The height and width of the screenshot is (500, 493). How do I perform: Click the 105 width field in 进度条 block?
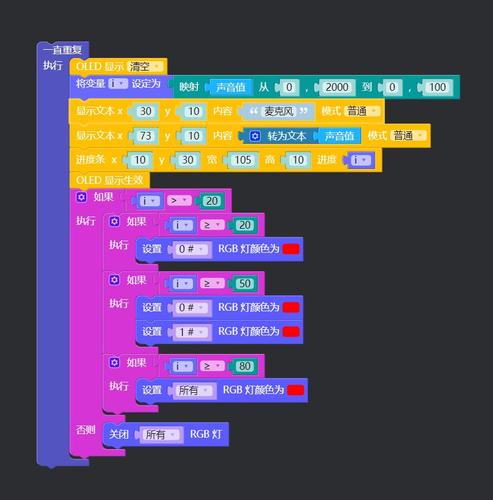243,160
